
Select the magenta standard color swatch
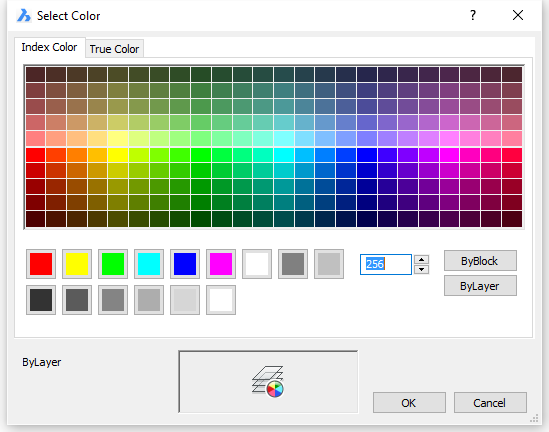pyautogui.click(x=221, y=264)
